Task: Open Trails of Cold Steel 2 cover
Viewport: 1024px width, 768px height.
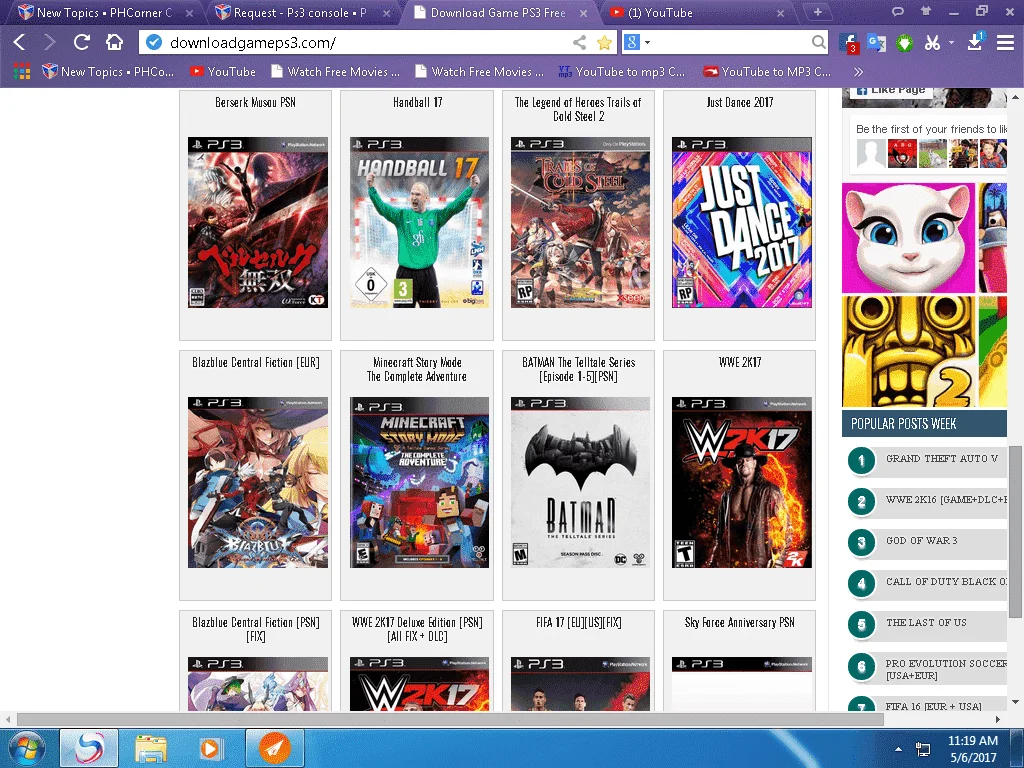Action: point(580,222)
